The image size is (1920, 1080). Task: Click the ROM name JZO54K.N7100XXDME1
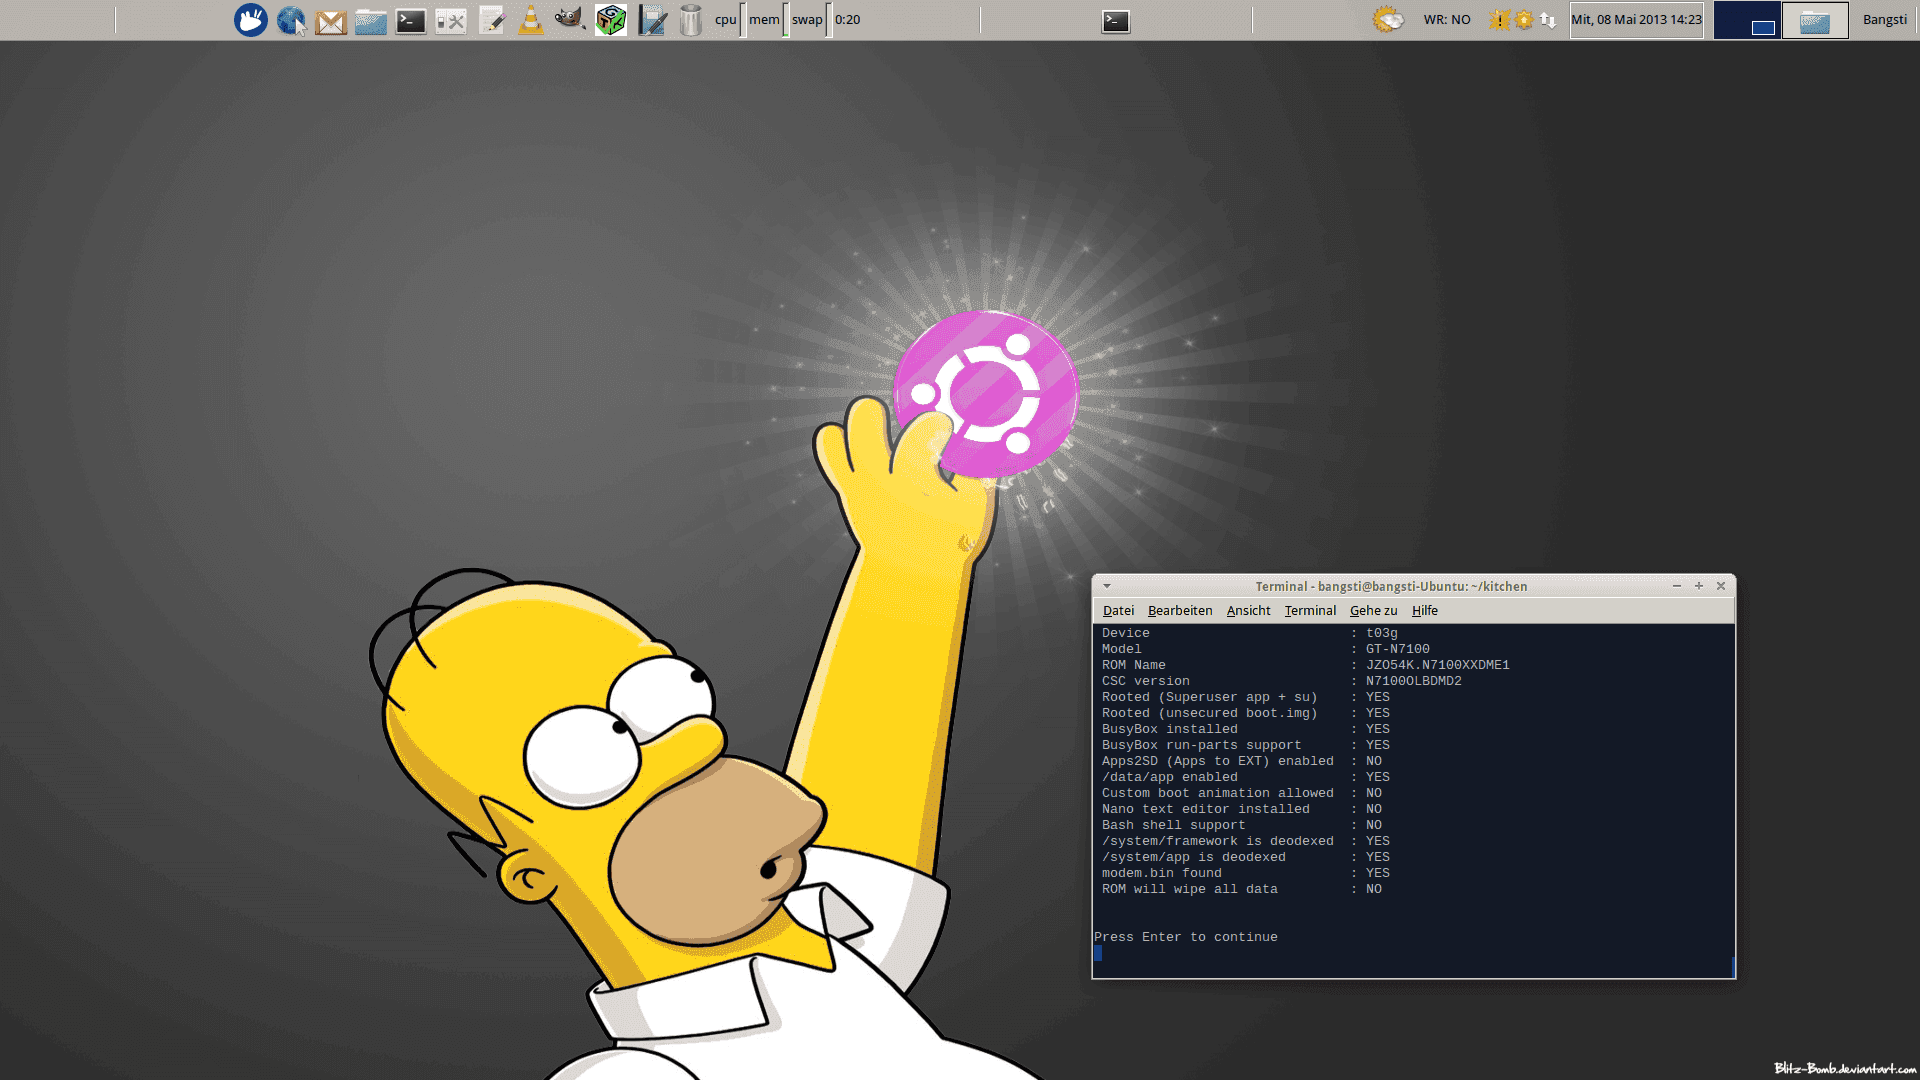[1438, 665]
